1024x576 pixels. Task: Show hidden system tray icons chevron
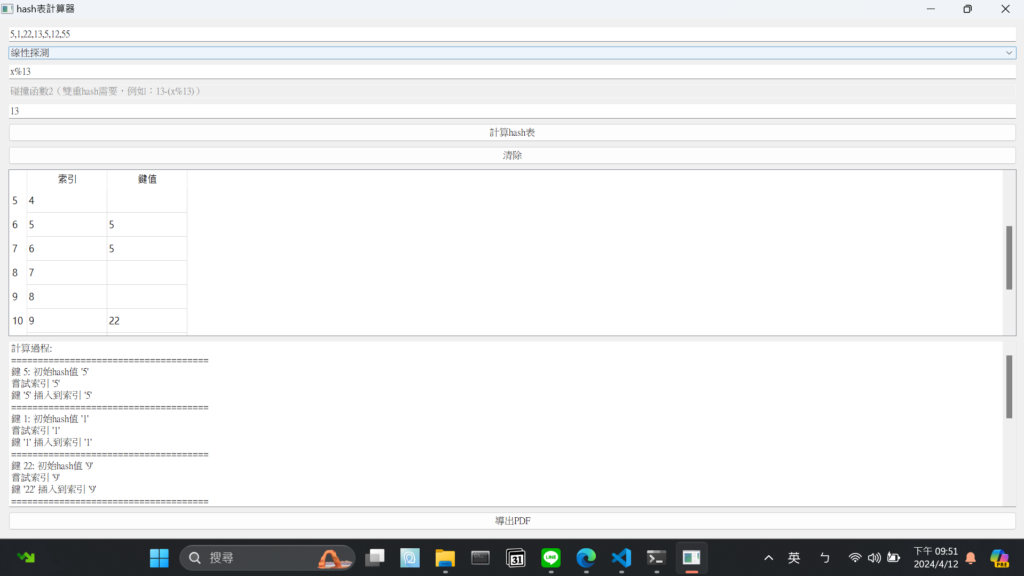point(768,557)
